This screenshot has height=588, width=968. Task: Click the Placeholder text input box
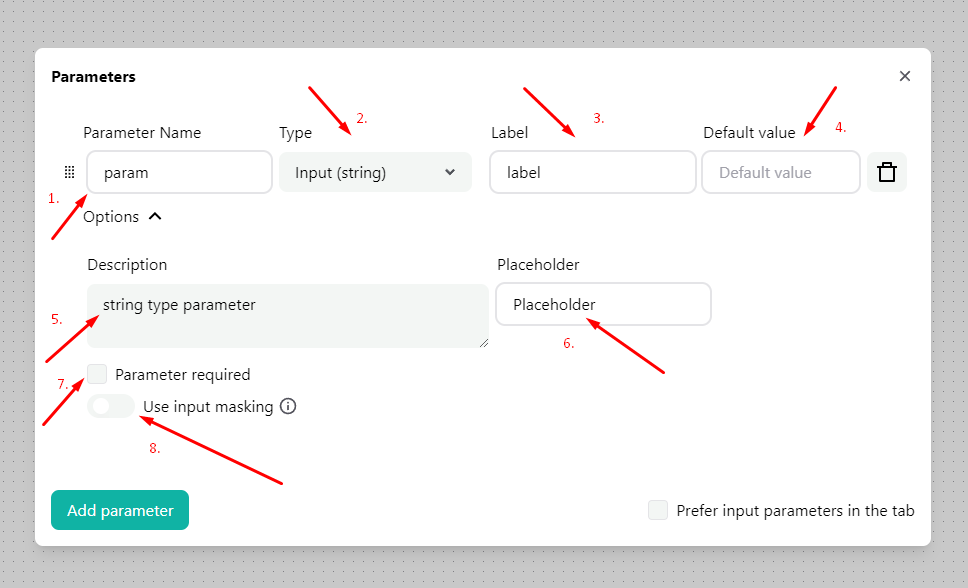coord(603,304)
